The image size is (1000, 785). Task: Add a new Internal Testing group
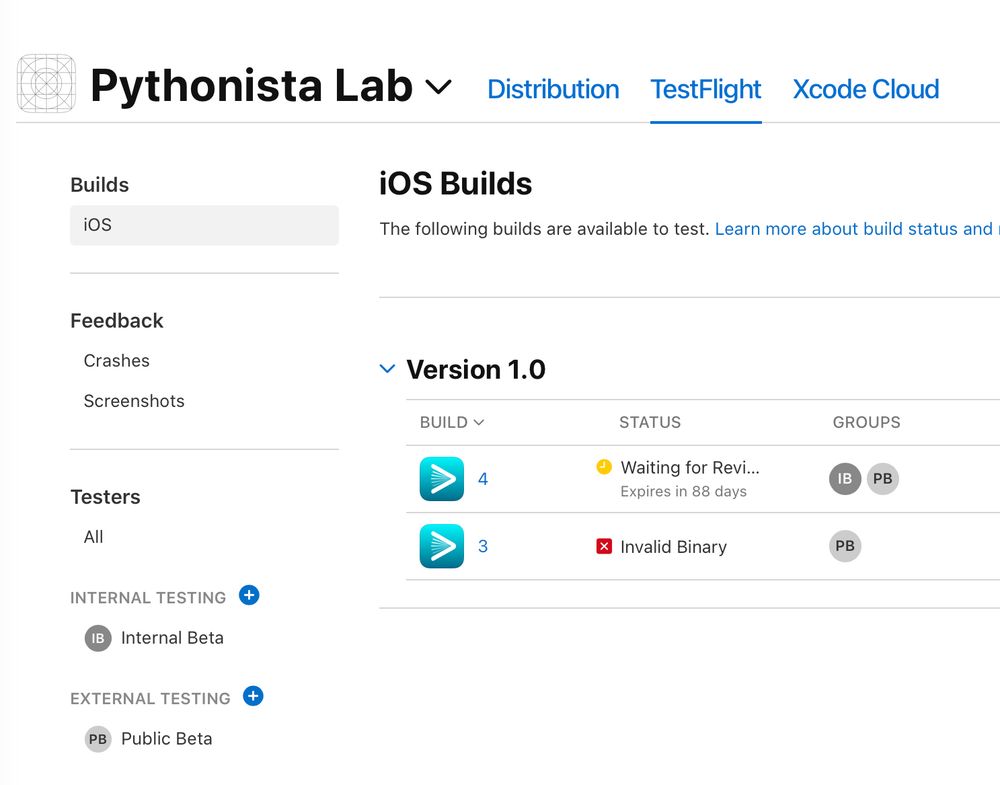[249, 596]
